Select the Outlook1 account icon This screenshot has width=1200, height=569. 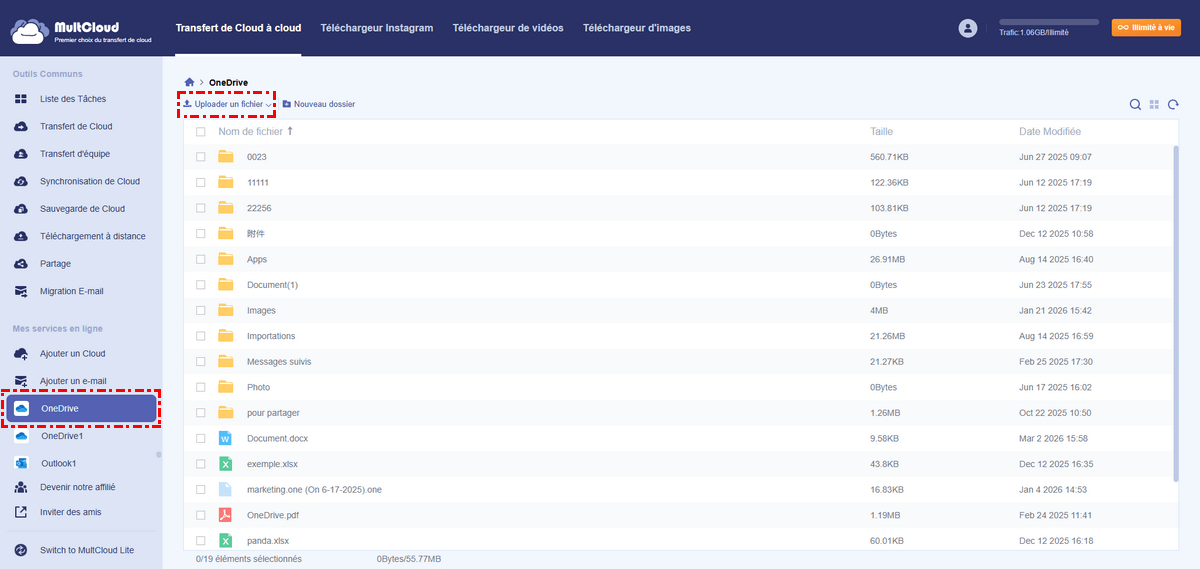coord(21,464)
